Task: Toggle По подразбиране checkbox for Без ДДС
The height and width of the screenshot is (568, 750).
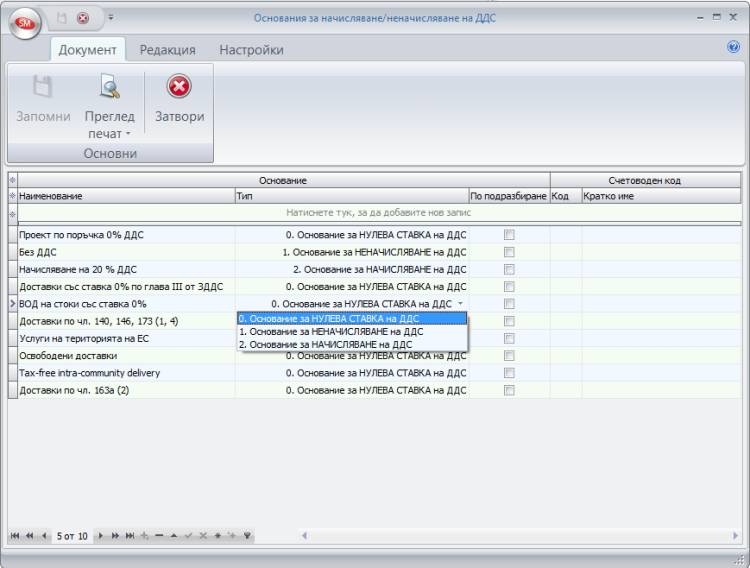Action: pyautogui.click(x=509, y=252)
